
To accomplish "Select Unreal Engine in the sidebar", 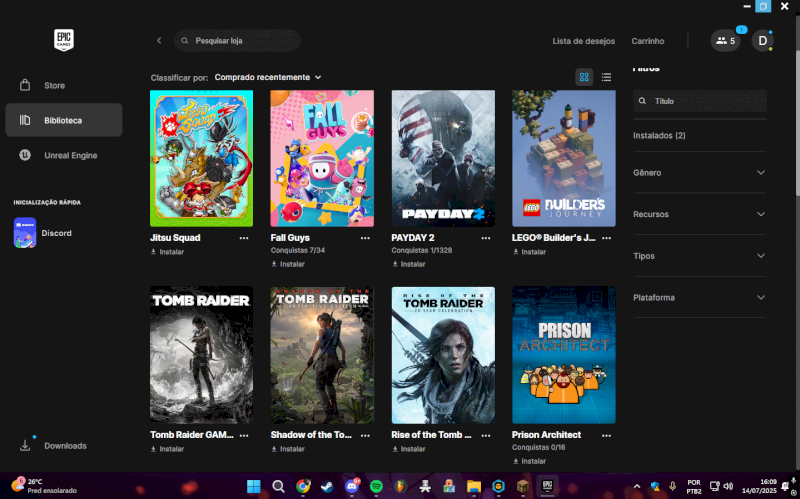I will (70, 155).
